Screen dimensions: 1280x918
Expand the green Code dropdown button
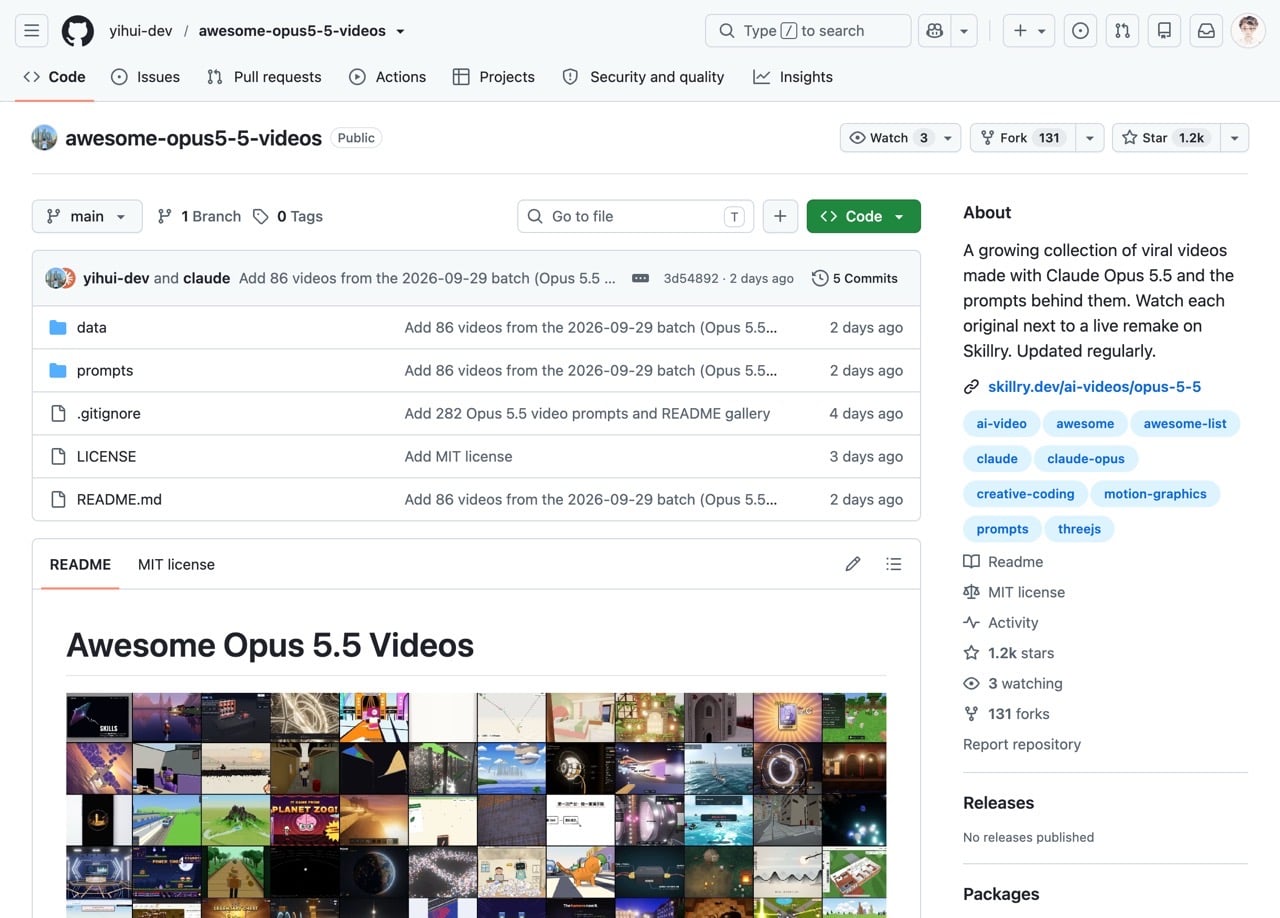[x=864, y=216]
